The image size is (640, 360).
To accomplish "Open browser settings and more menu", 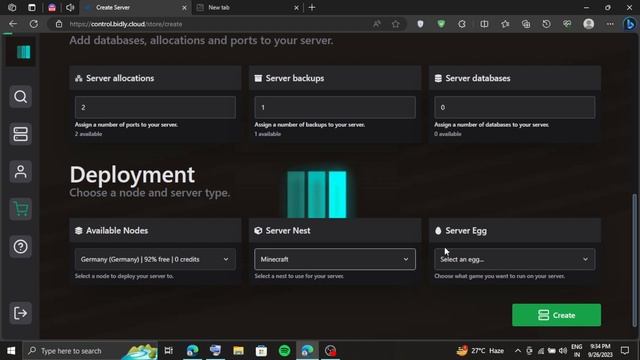I will [610, 24].
